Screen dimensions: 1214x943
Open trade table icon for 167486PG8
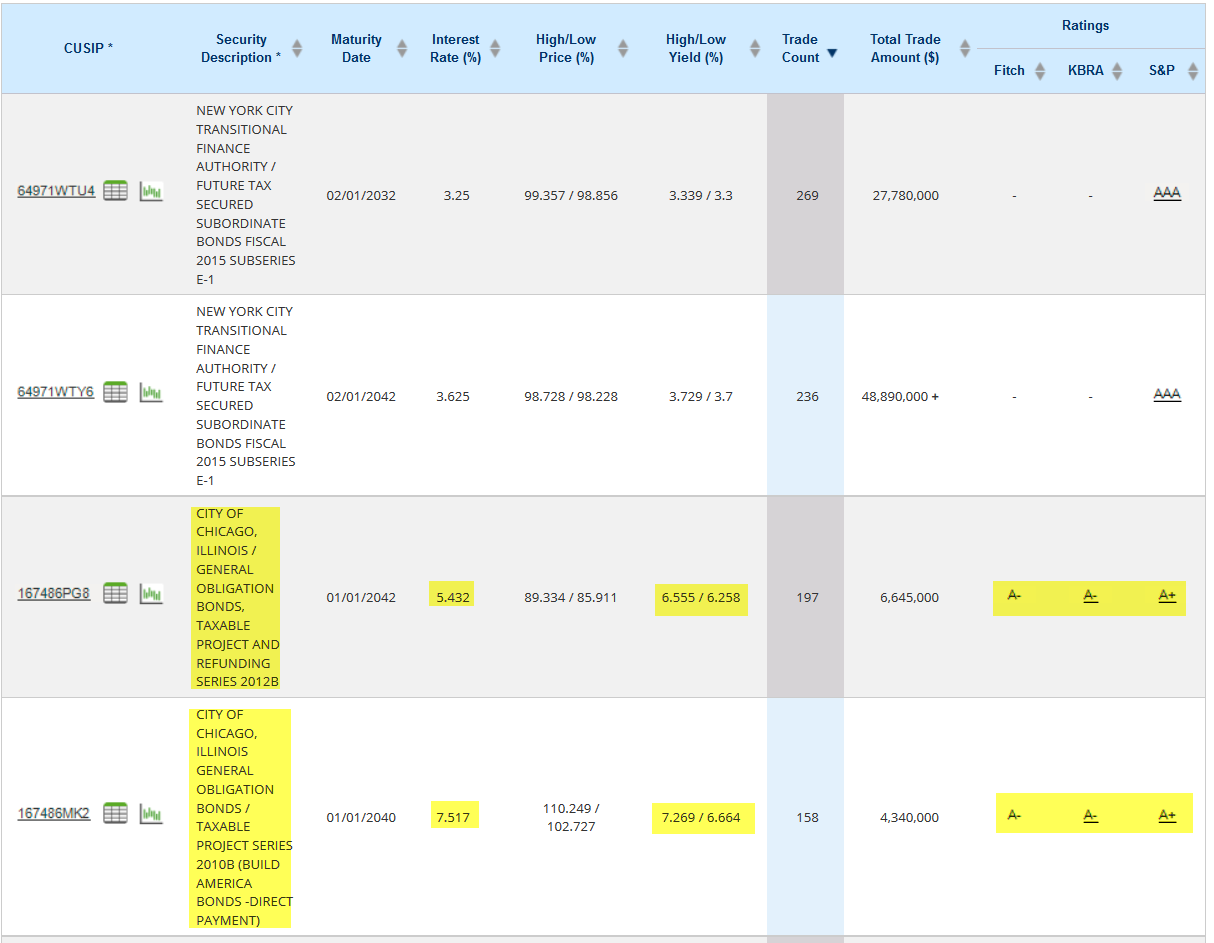point(116,593)
